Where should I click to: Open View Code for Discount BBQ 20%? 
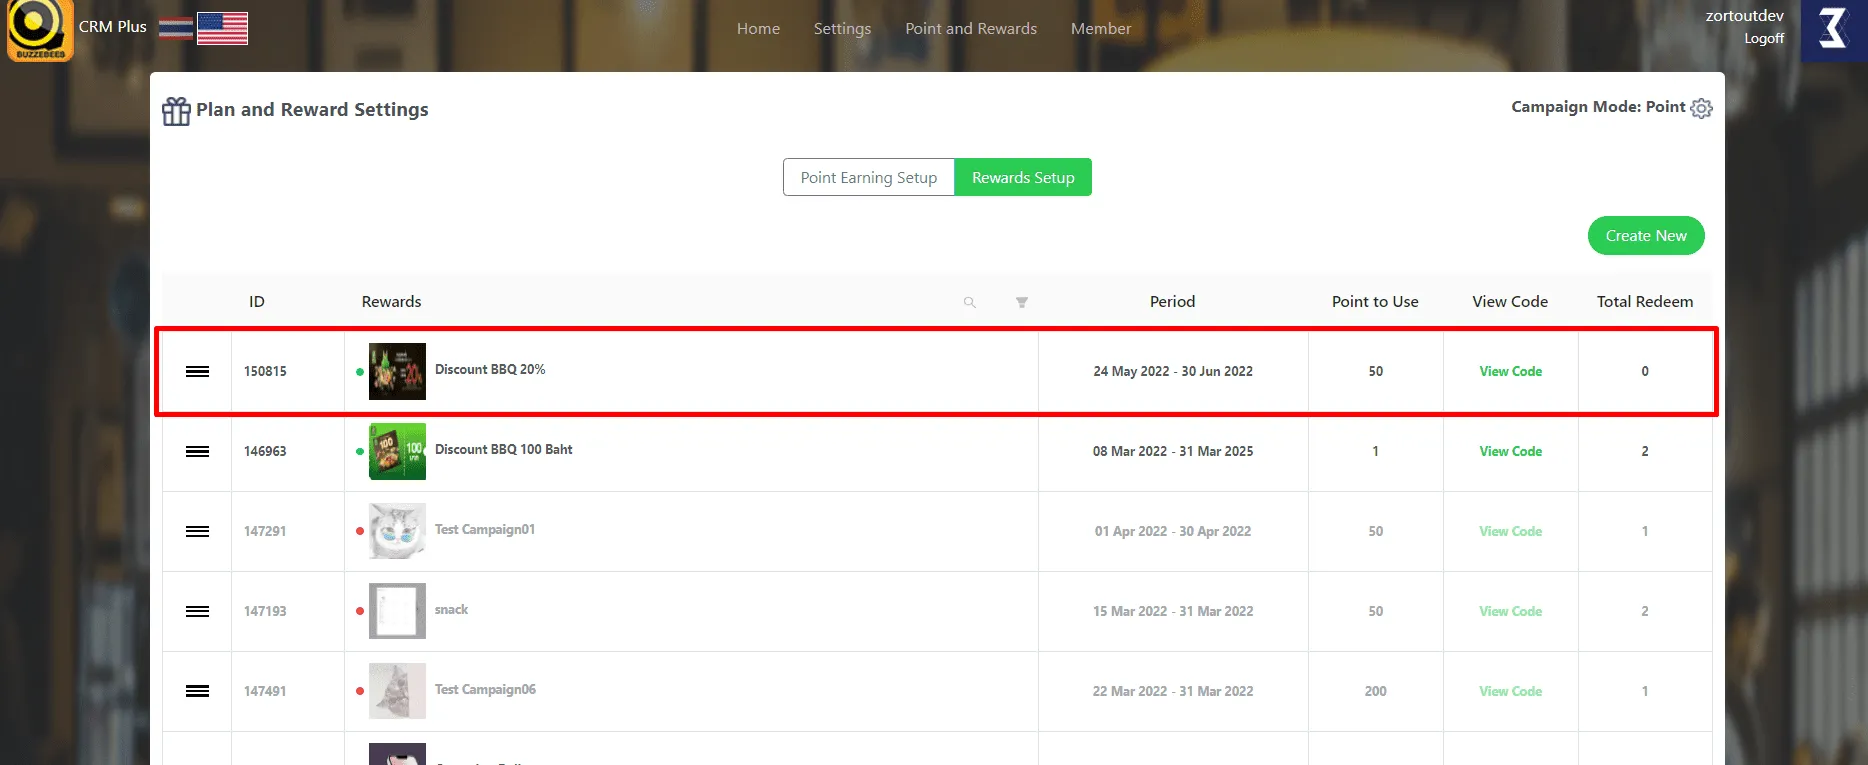click(x=1510, y=371)
